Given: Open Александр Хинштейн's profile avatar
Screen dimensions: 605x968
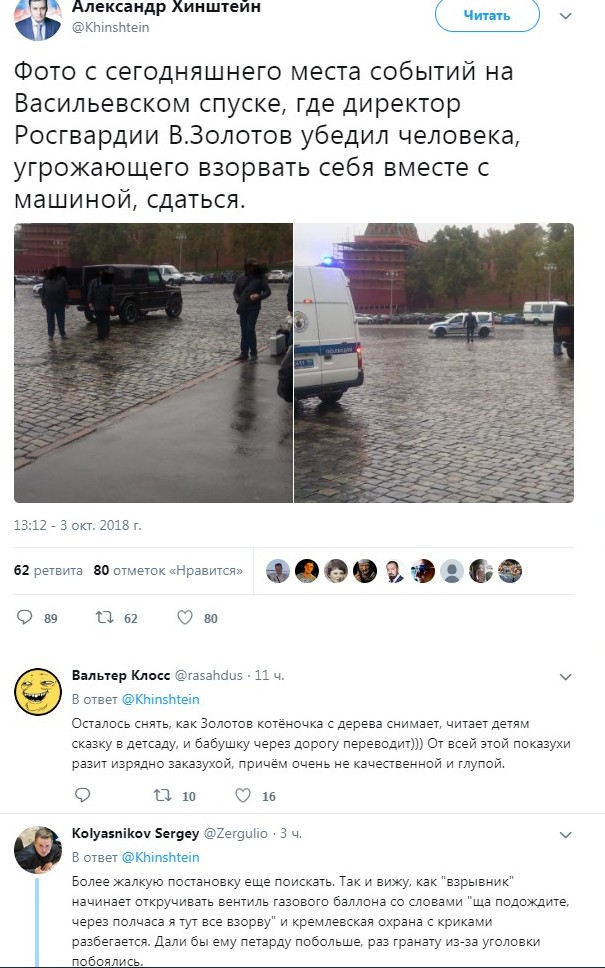Looking at the screenshot, I should [38, 19].
